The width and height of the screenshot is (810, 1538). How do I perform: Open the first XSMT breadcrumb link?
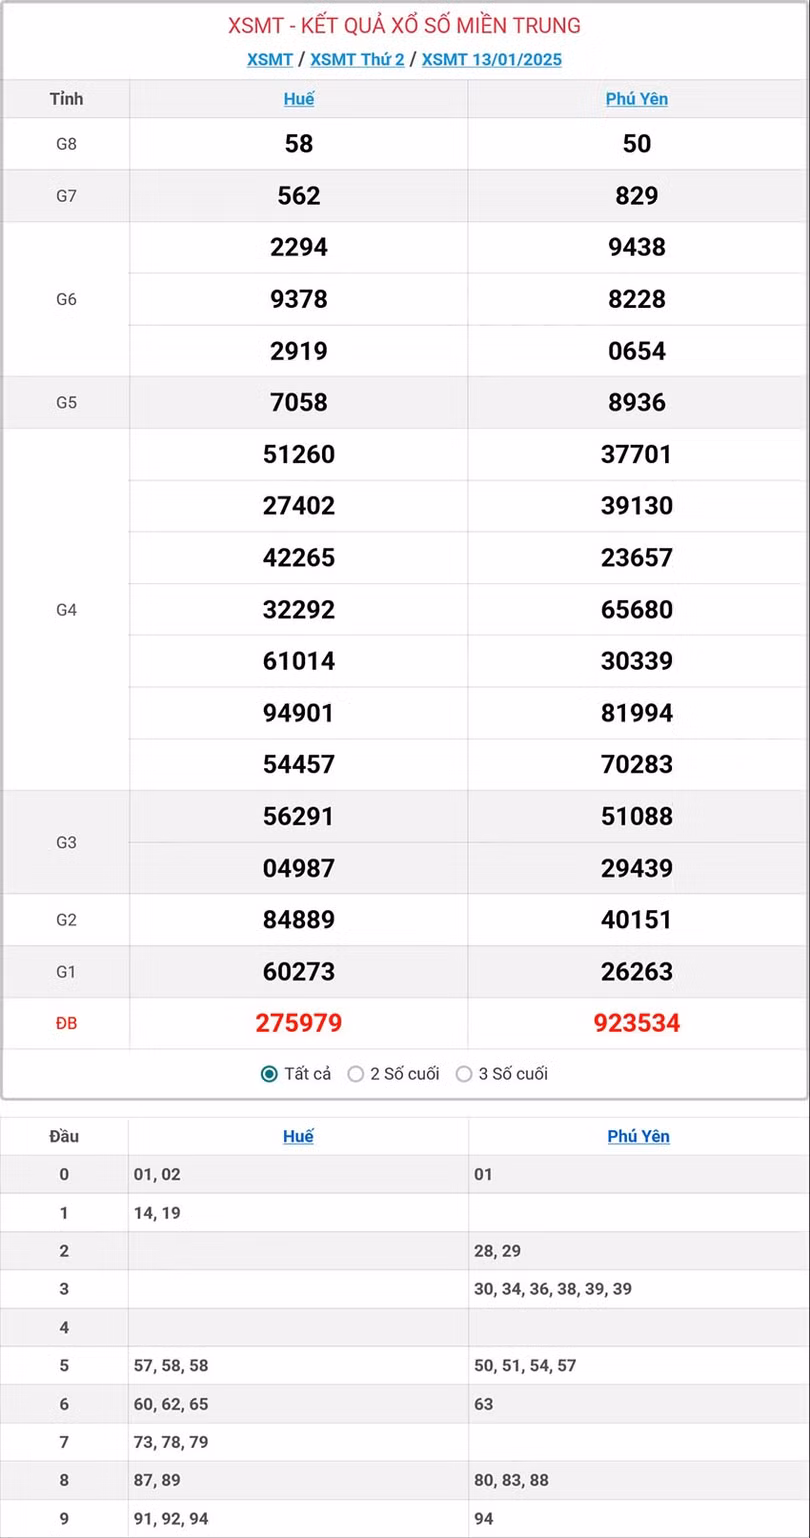click(x=270, y=60)
